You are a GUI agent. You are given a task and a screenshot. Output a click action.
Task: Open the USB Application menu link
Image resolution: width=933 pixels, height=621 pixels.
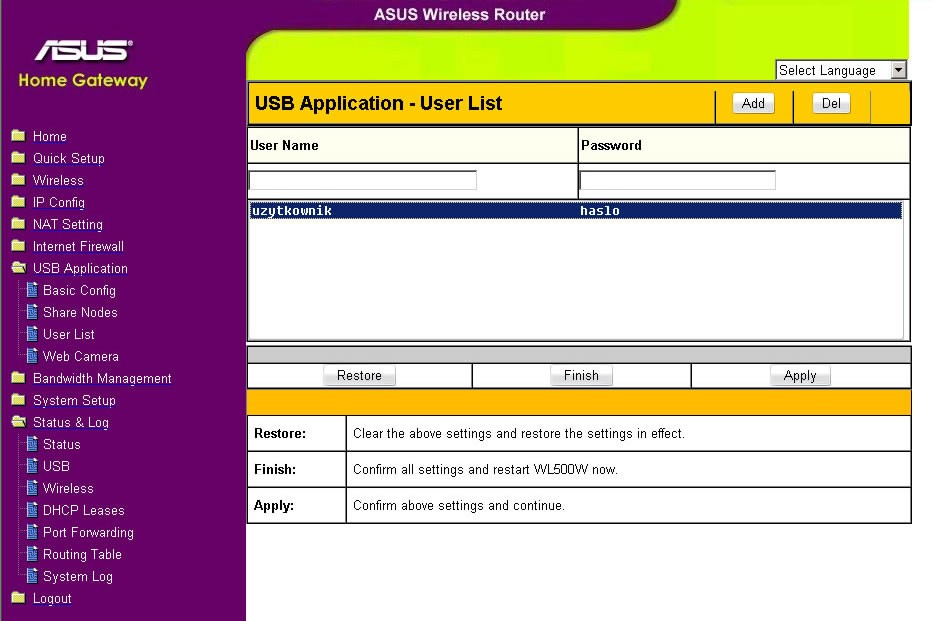80,268
